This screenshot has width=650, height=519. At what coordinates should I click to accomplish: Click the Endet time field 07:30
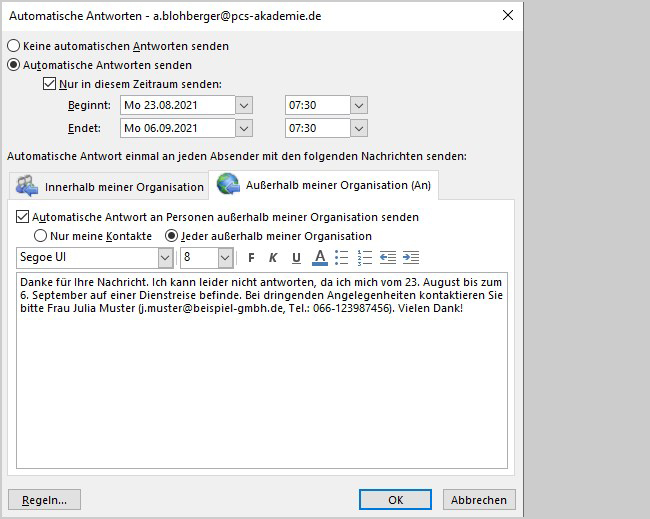tap(318, 129)
